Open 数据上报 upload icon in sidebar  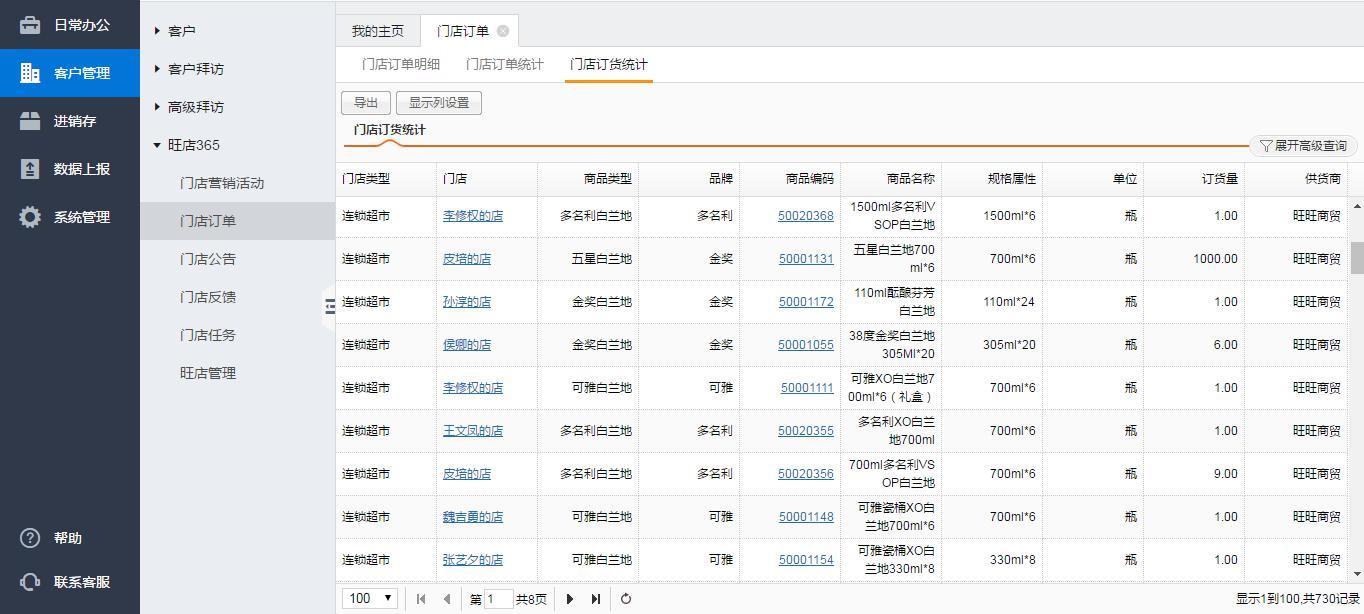[x=30, y=169]
